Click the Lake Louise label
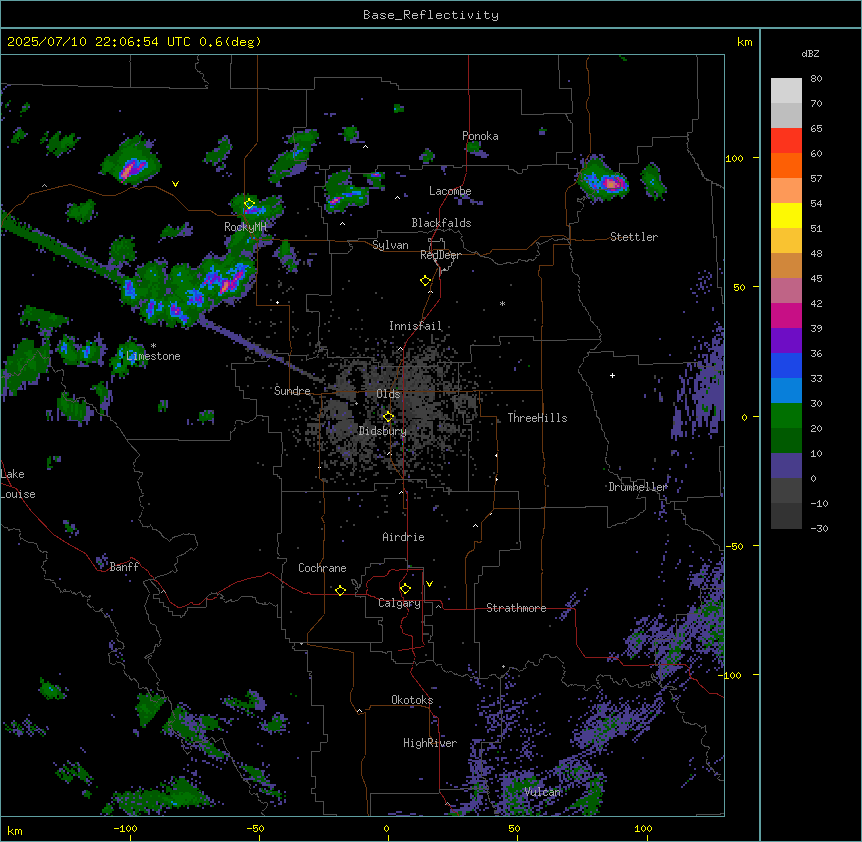 (x=18, y=484)
